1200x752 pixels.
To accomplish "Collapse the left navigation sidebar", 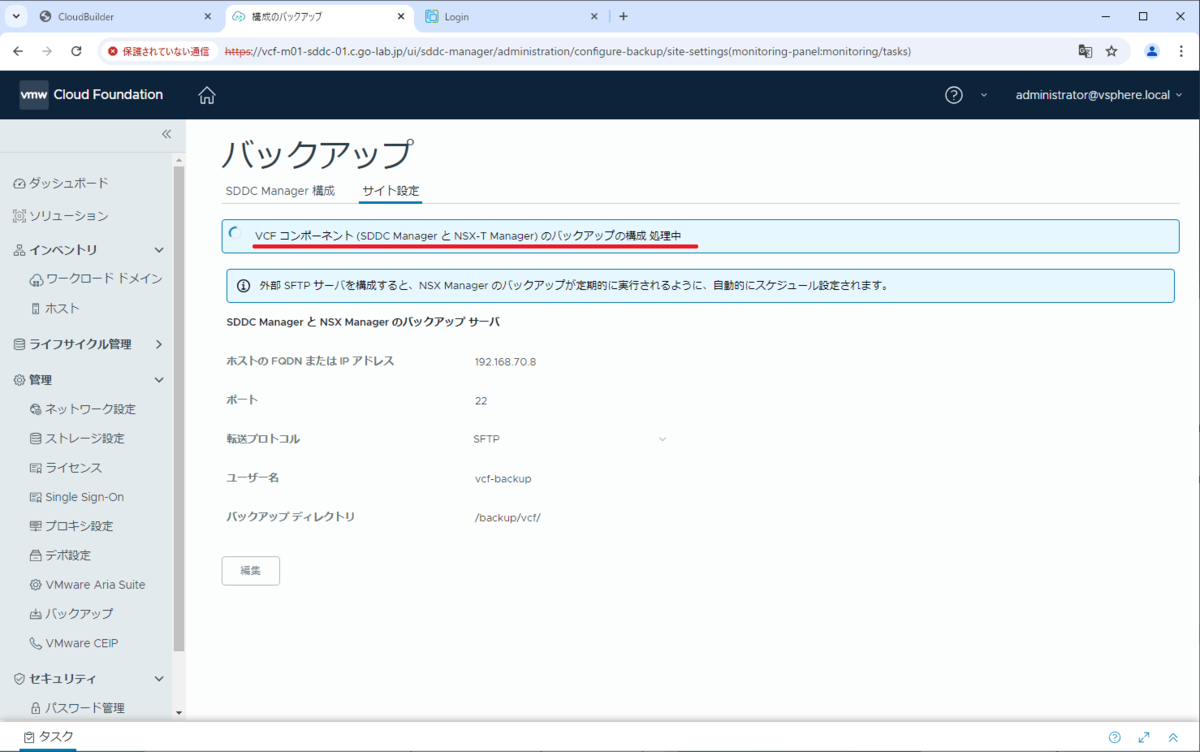I will pos(167,134).
